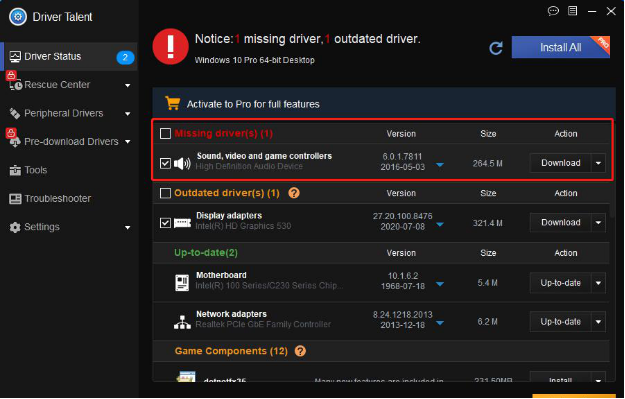Uncheck the Sound, video and game controllers checkbox

165,163
